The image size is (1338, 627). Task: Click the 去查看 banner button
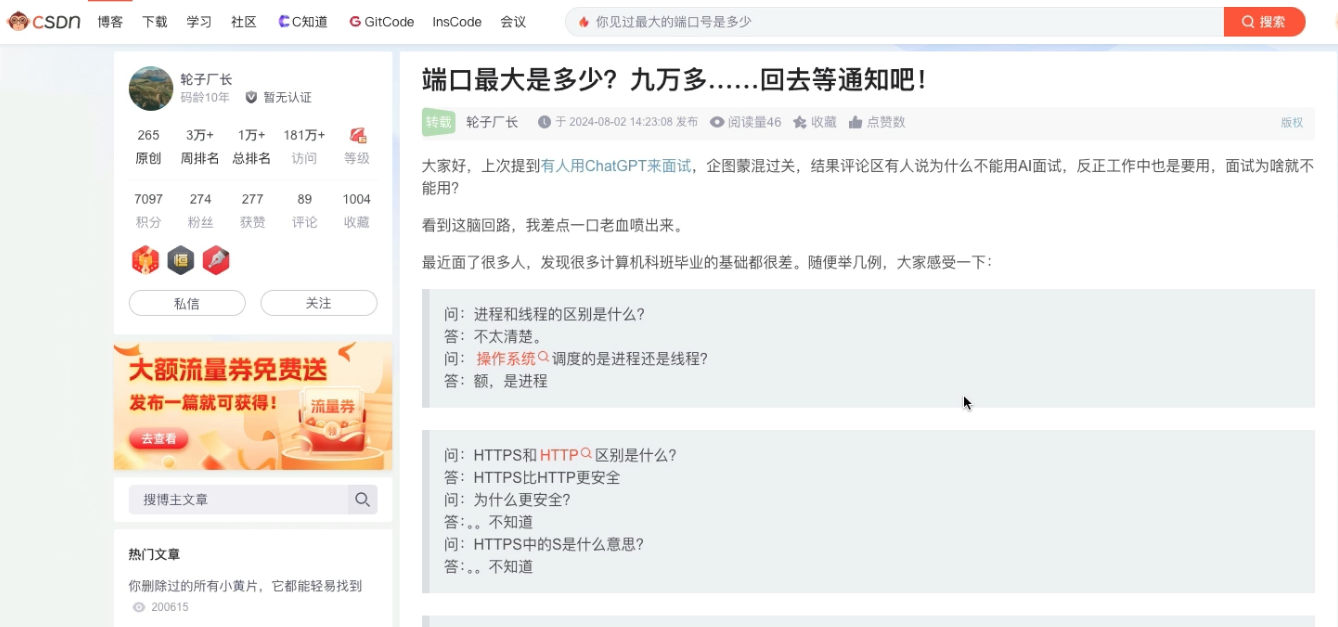(159, 438)
